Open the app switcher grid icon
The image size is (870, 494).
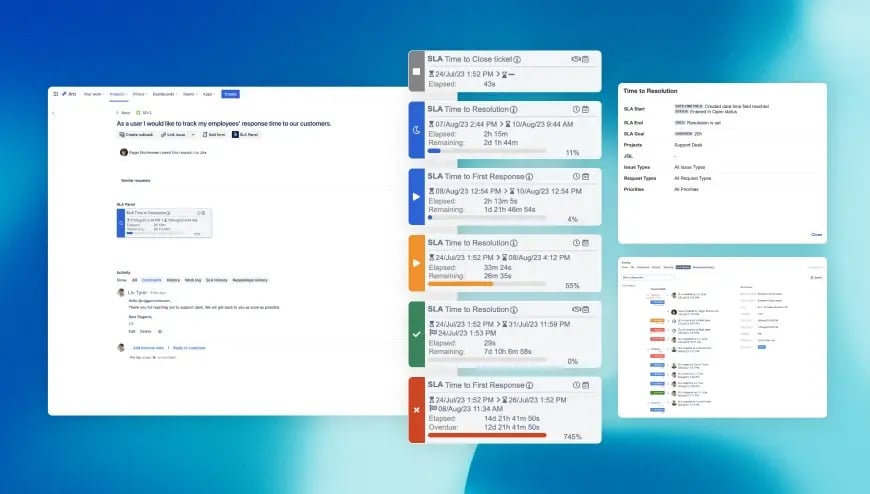tap(55, 94)
